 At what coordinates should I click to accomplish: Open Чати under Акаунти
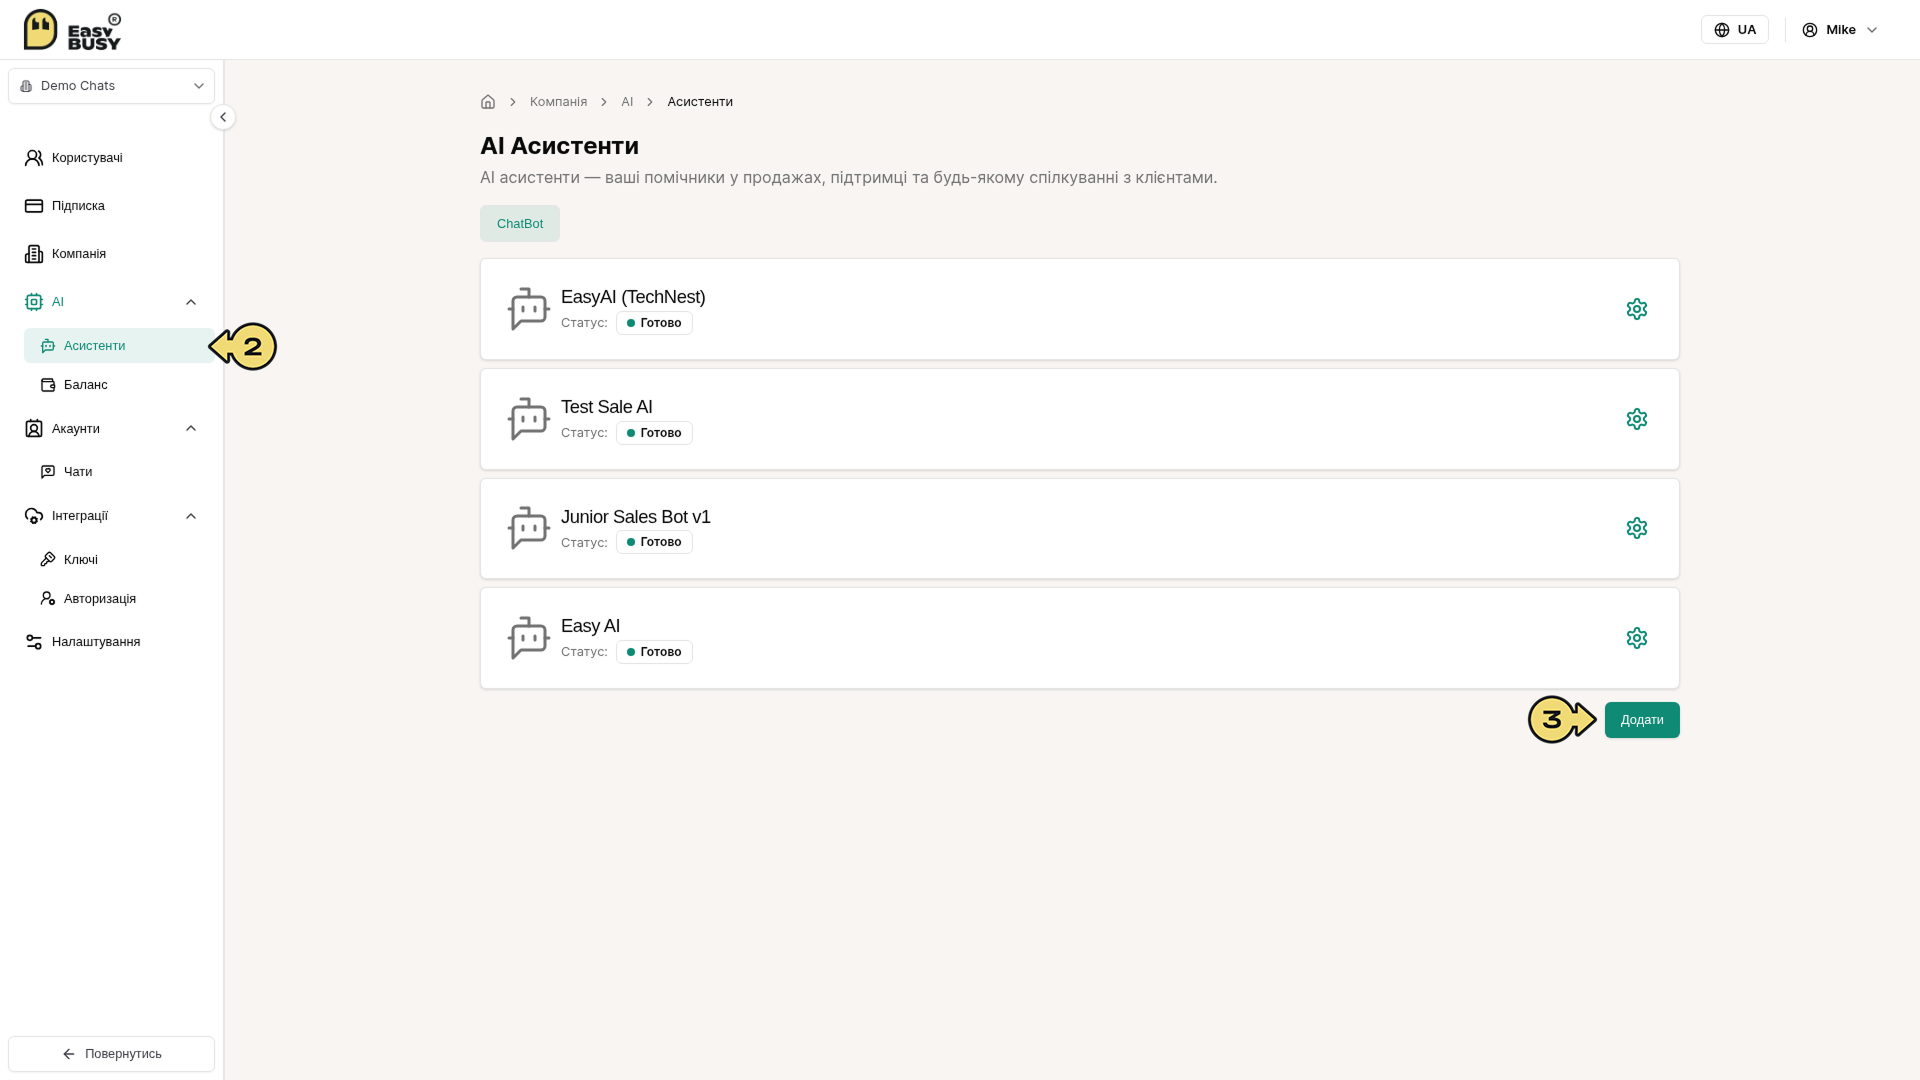coord(119,472)
